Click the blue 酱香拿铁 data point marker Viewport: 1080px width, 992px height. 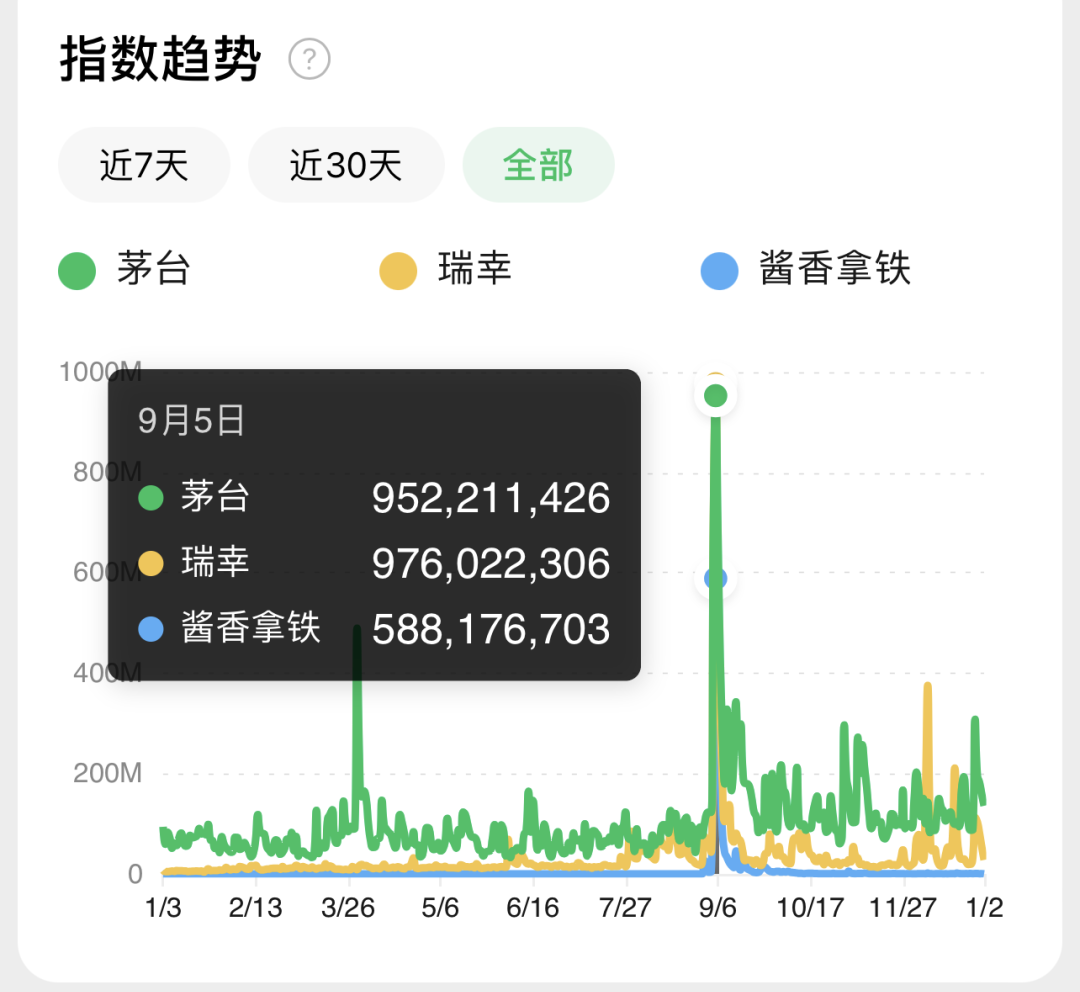pyautogui.click(x=716, y=579)
